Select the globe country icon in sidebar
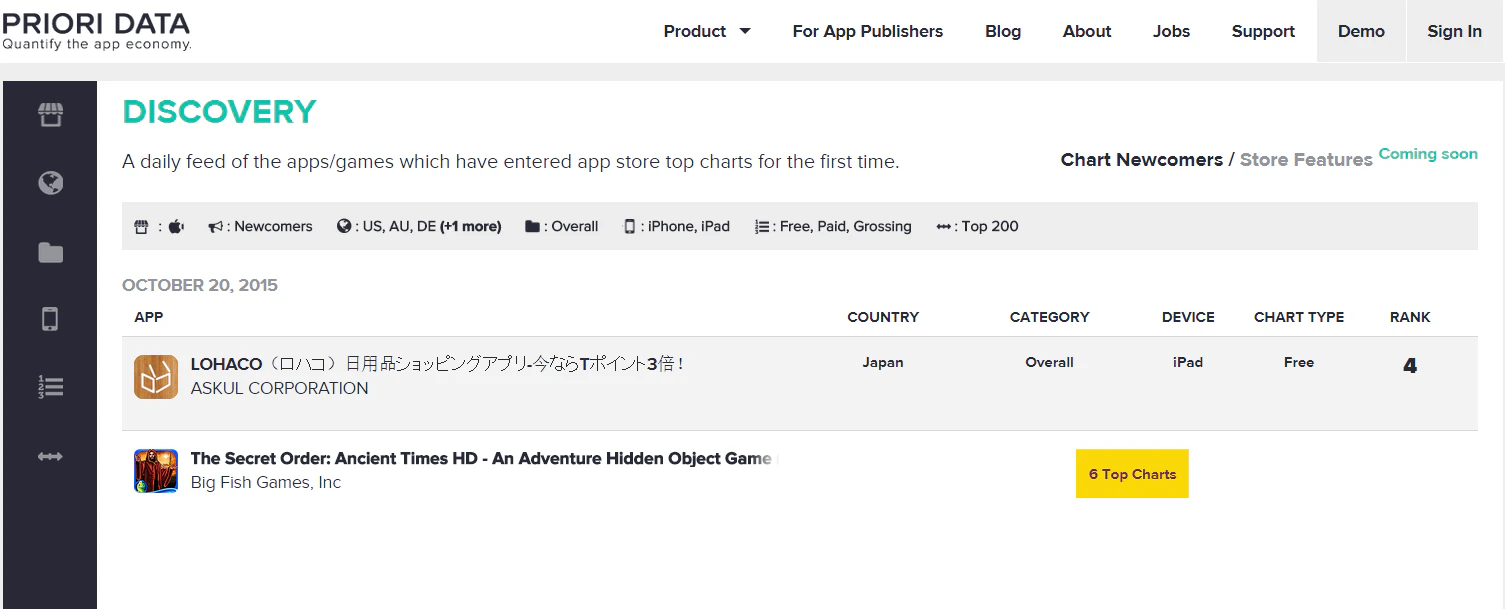Image resolution: width=1505 pixels, height=609 pixels. (50, 183)
